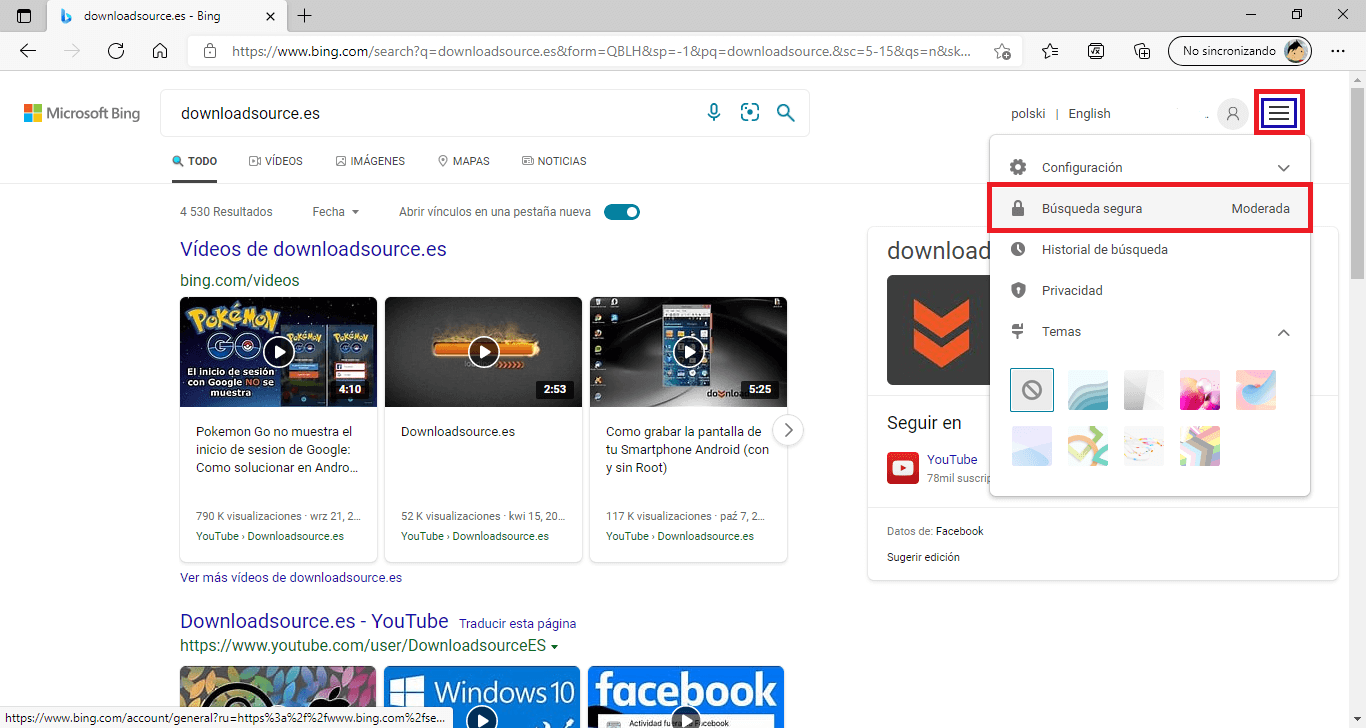Select the gray gradient theme
Viewport: 1366px width, 728px height.
point(1144,390)
